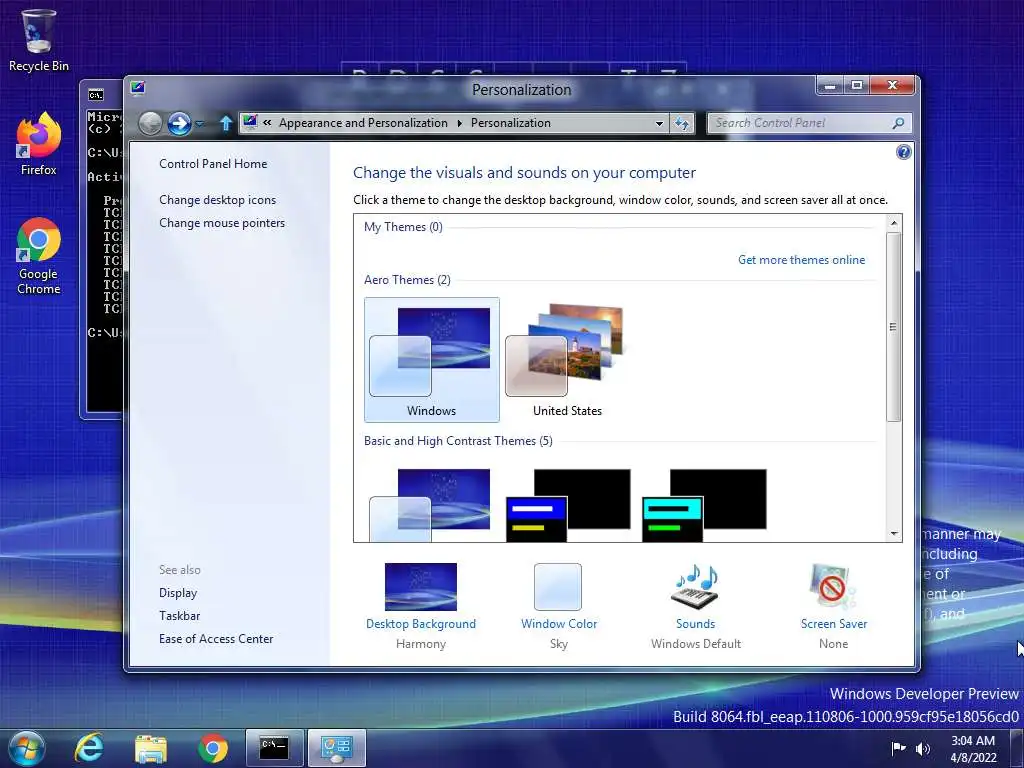Viewport: 1024px width, 768px height.
Task: Click Change desktop icons link
Action: click(217, 200)
